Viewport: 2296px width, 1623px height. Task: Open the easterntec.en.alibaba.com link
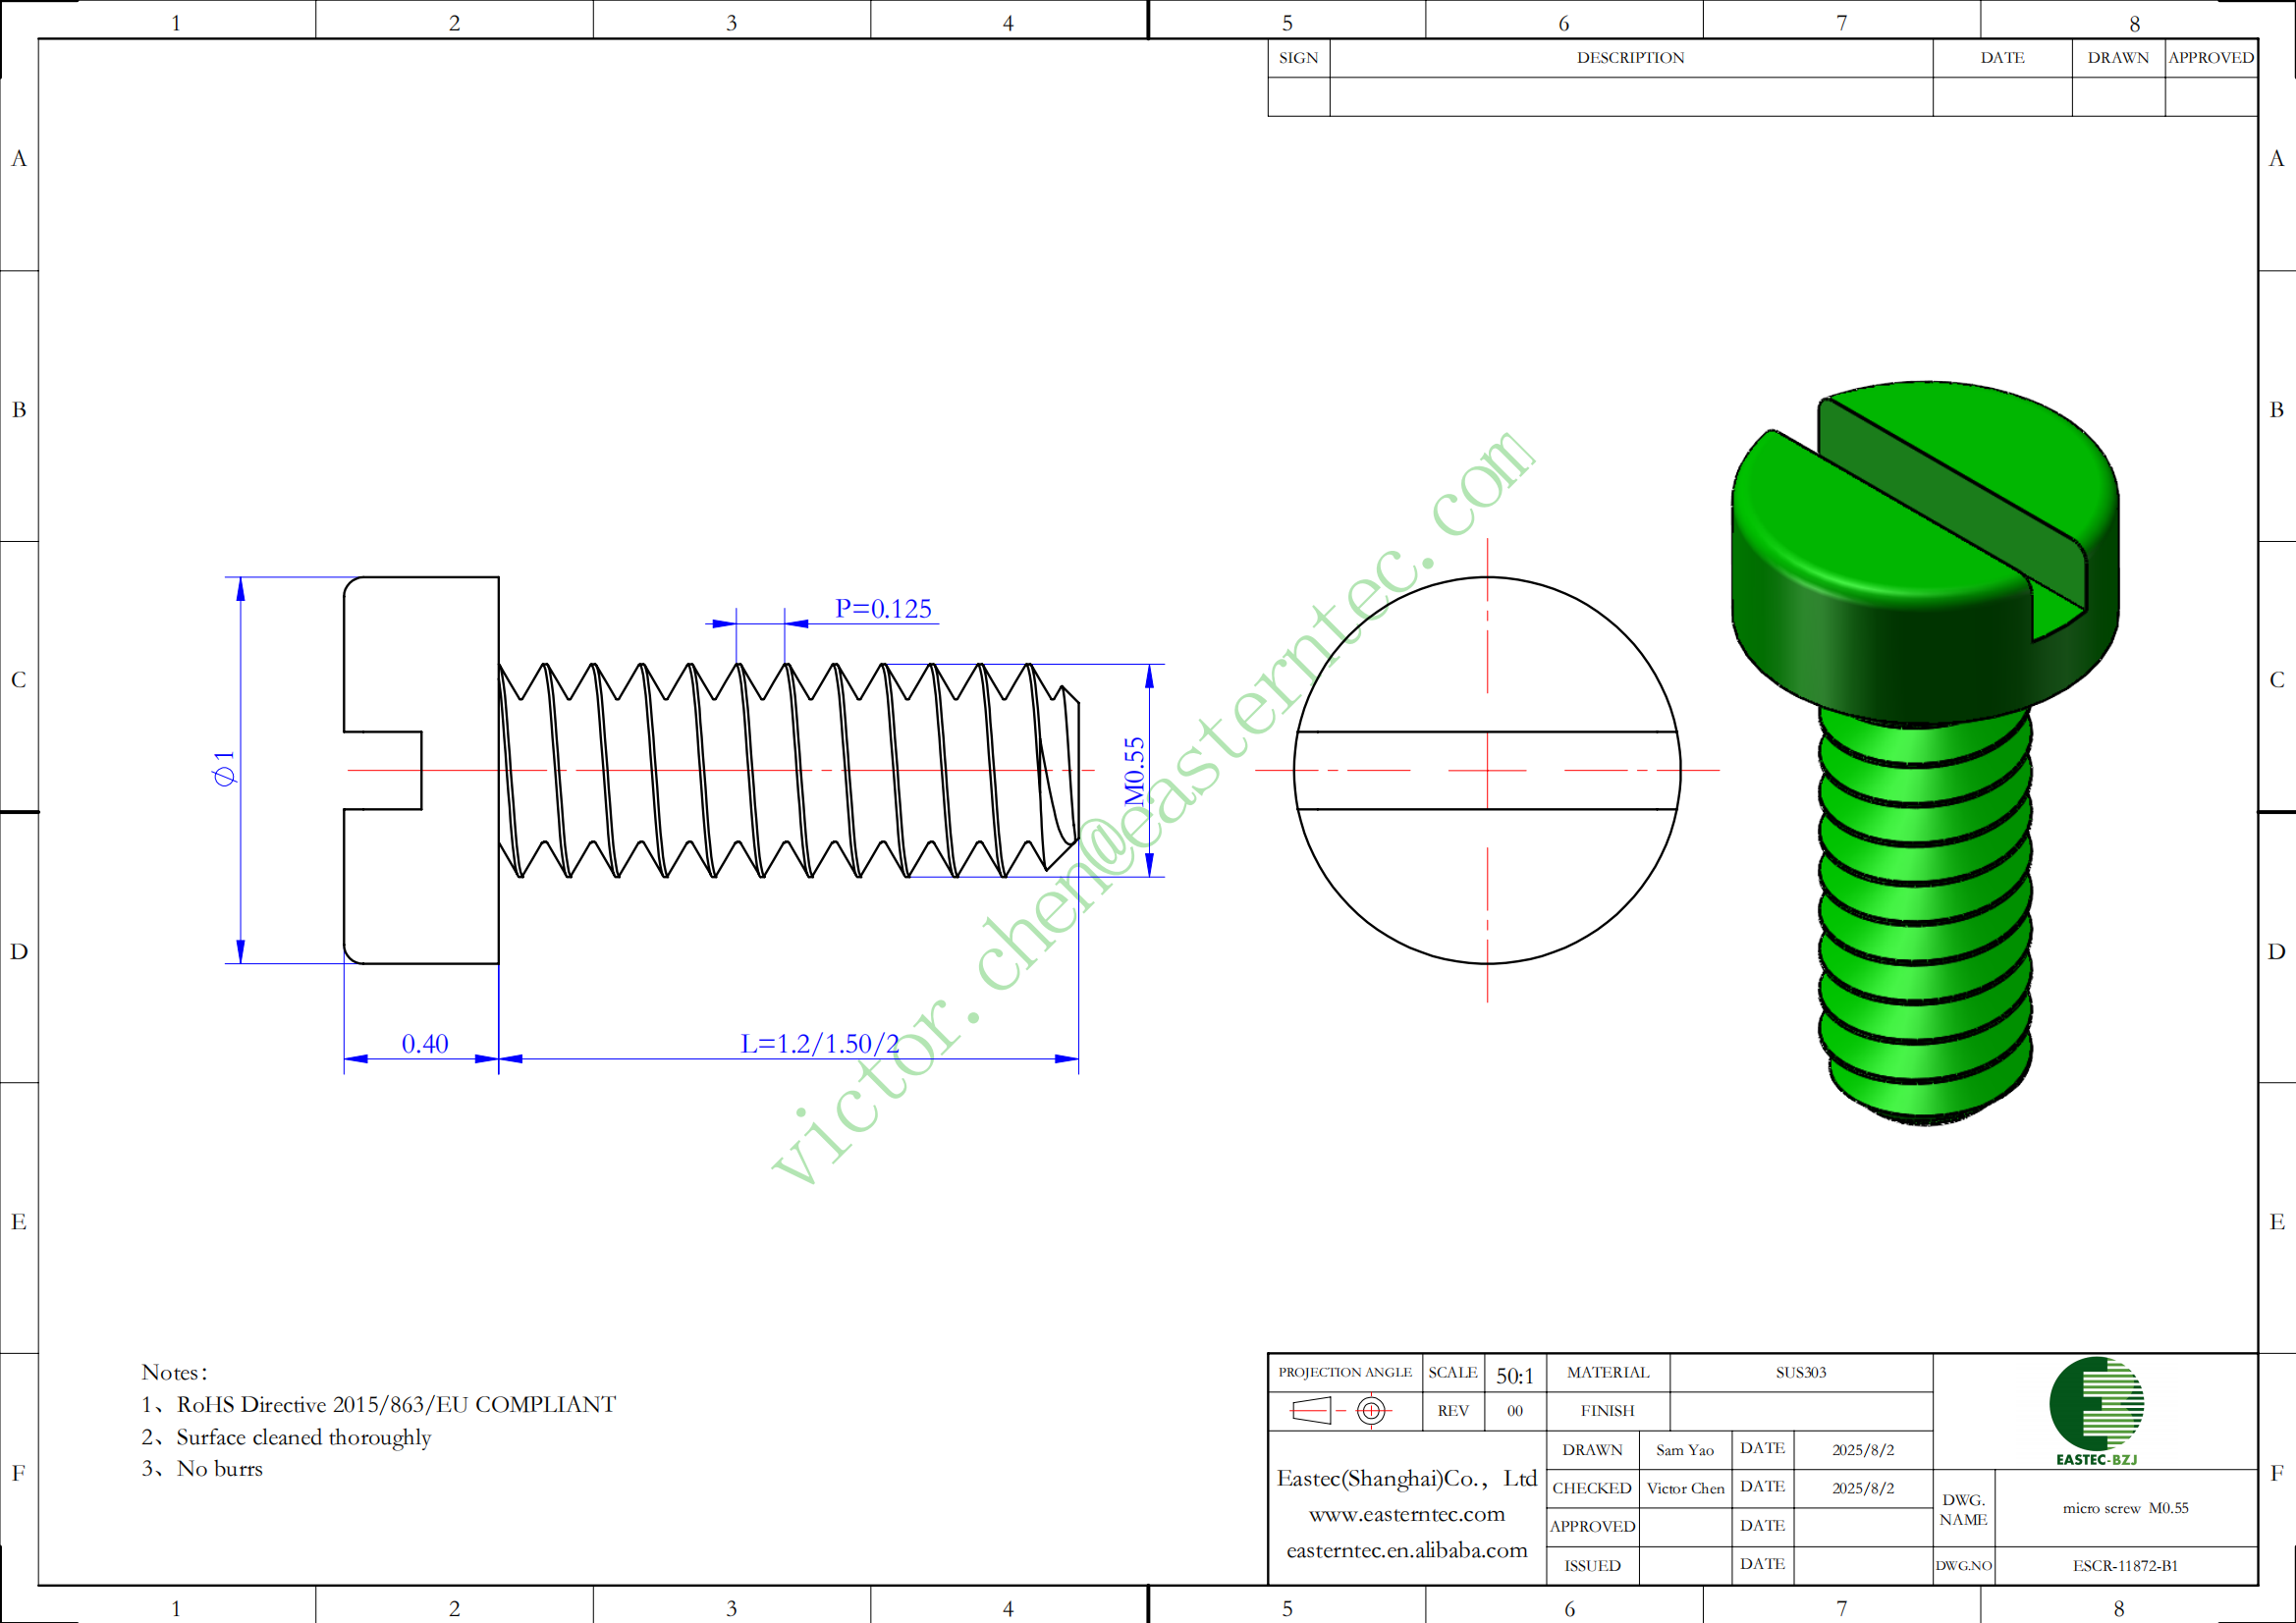[x=1406, y=1551]
